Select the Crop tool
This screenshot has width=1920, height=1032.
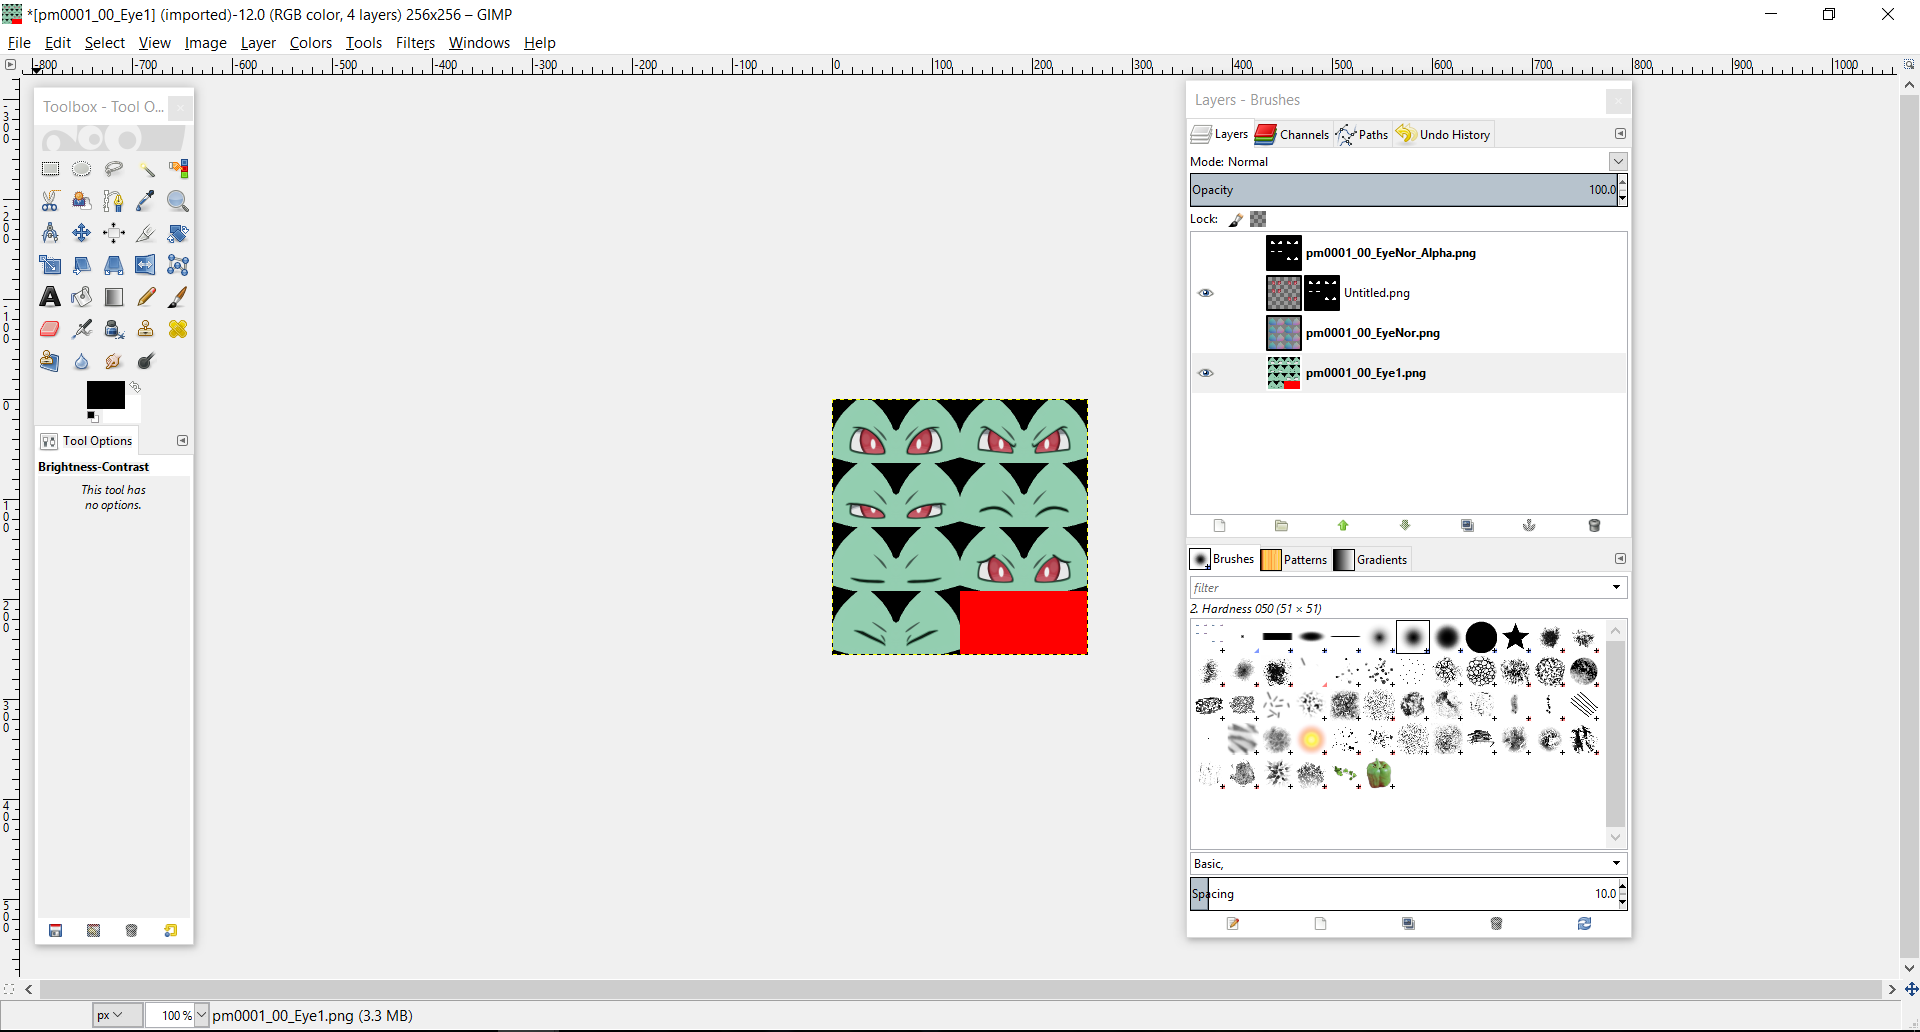(146, 233)
